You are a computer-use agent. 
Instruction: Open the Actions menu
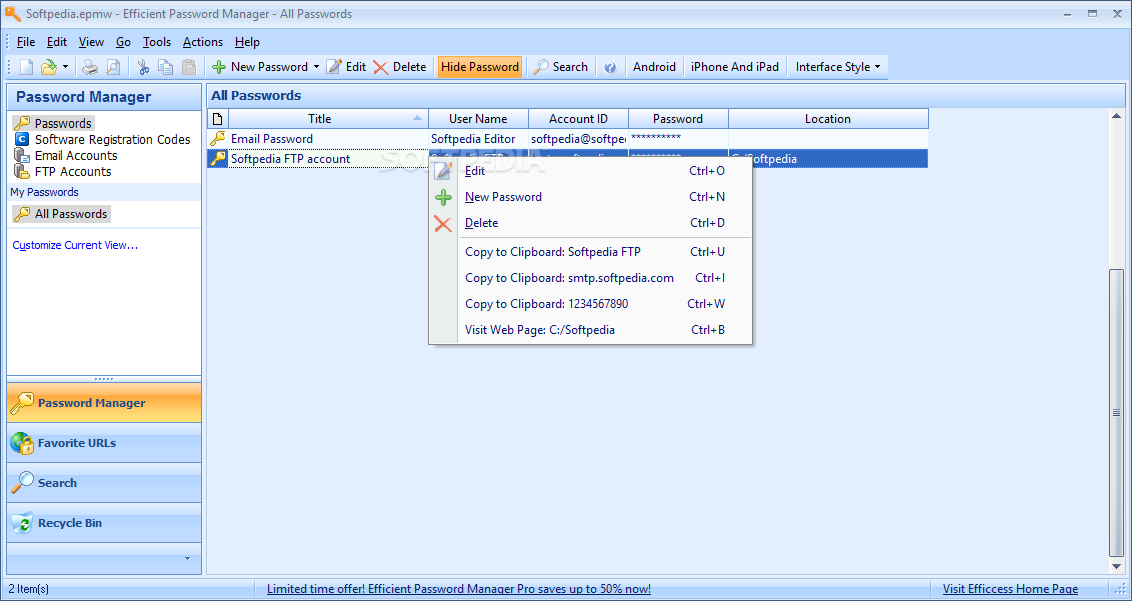click(203, 42)
